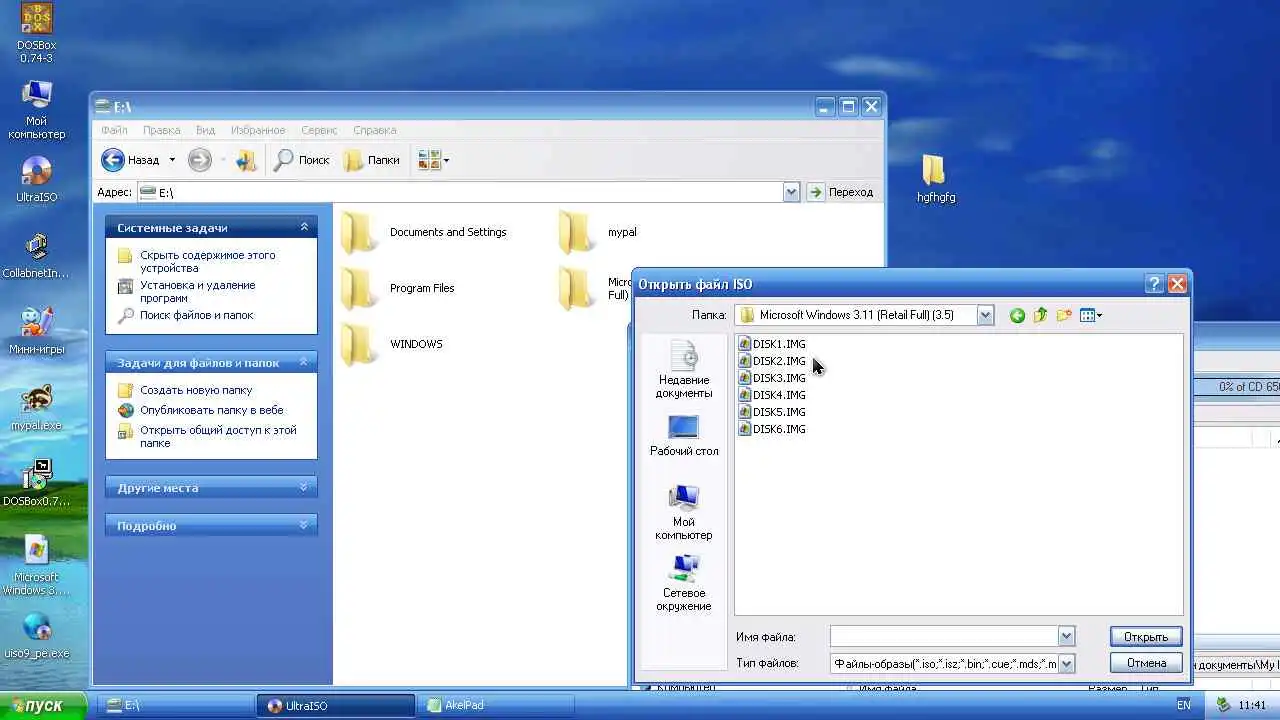Open the Папка folder dropdown in the dialog
The image size is (1280, 720).
pos(985,315)
